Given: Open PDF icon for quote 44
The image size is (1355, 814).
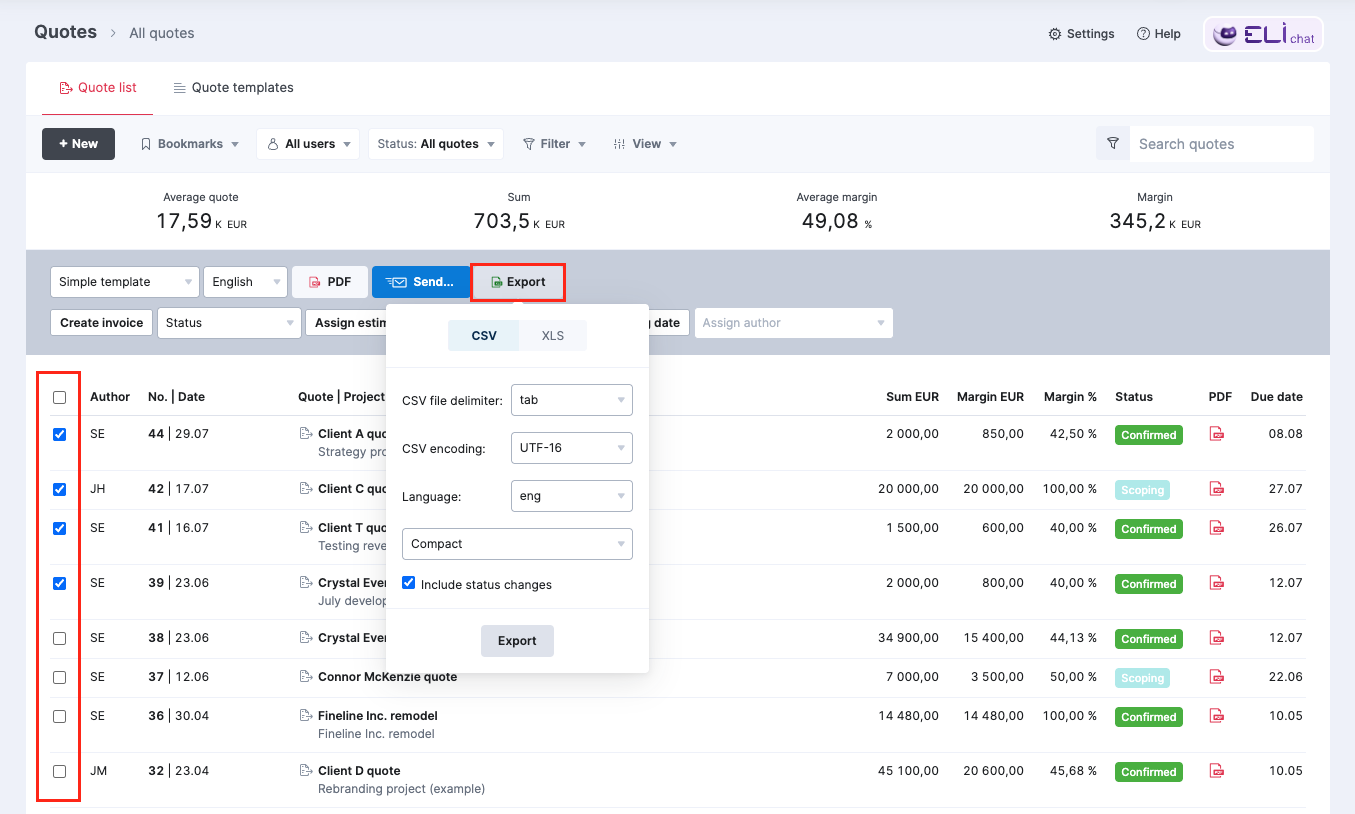Looking at the screenshot, I should pyautogui.click(x=1217, y=434).
